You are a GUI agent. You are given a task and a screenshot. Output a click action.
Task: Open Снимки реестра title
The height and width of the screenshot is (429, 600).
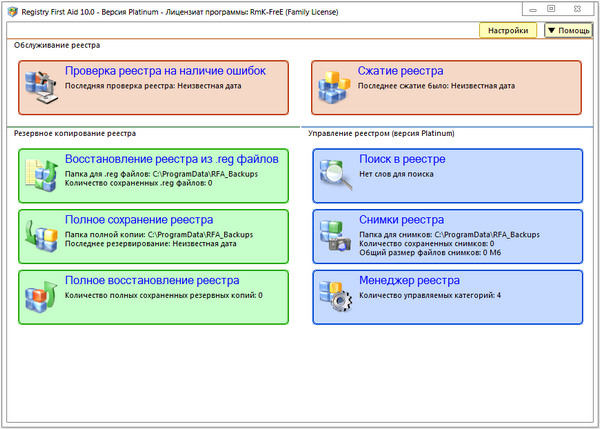(401, 219)
